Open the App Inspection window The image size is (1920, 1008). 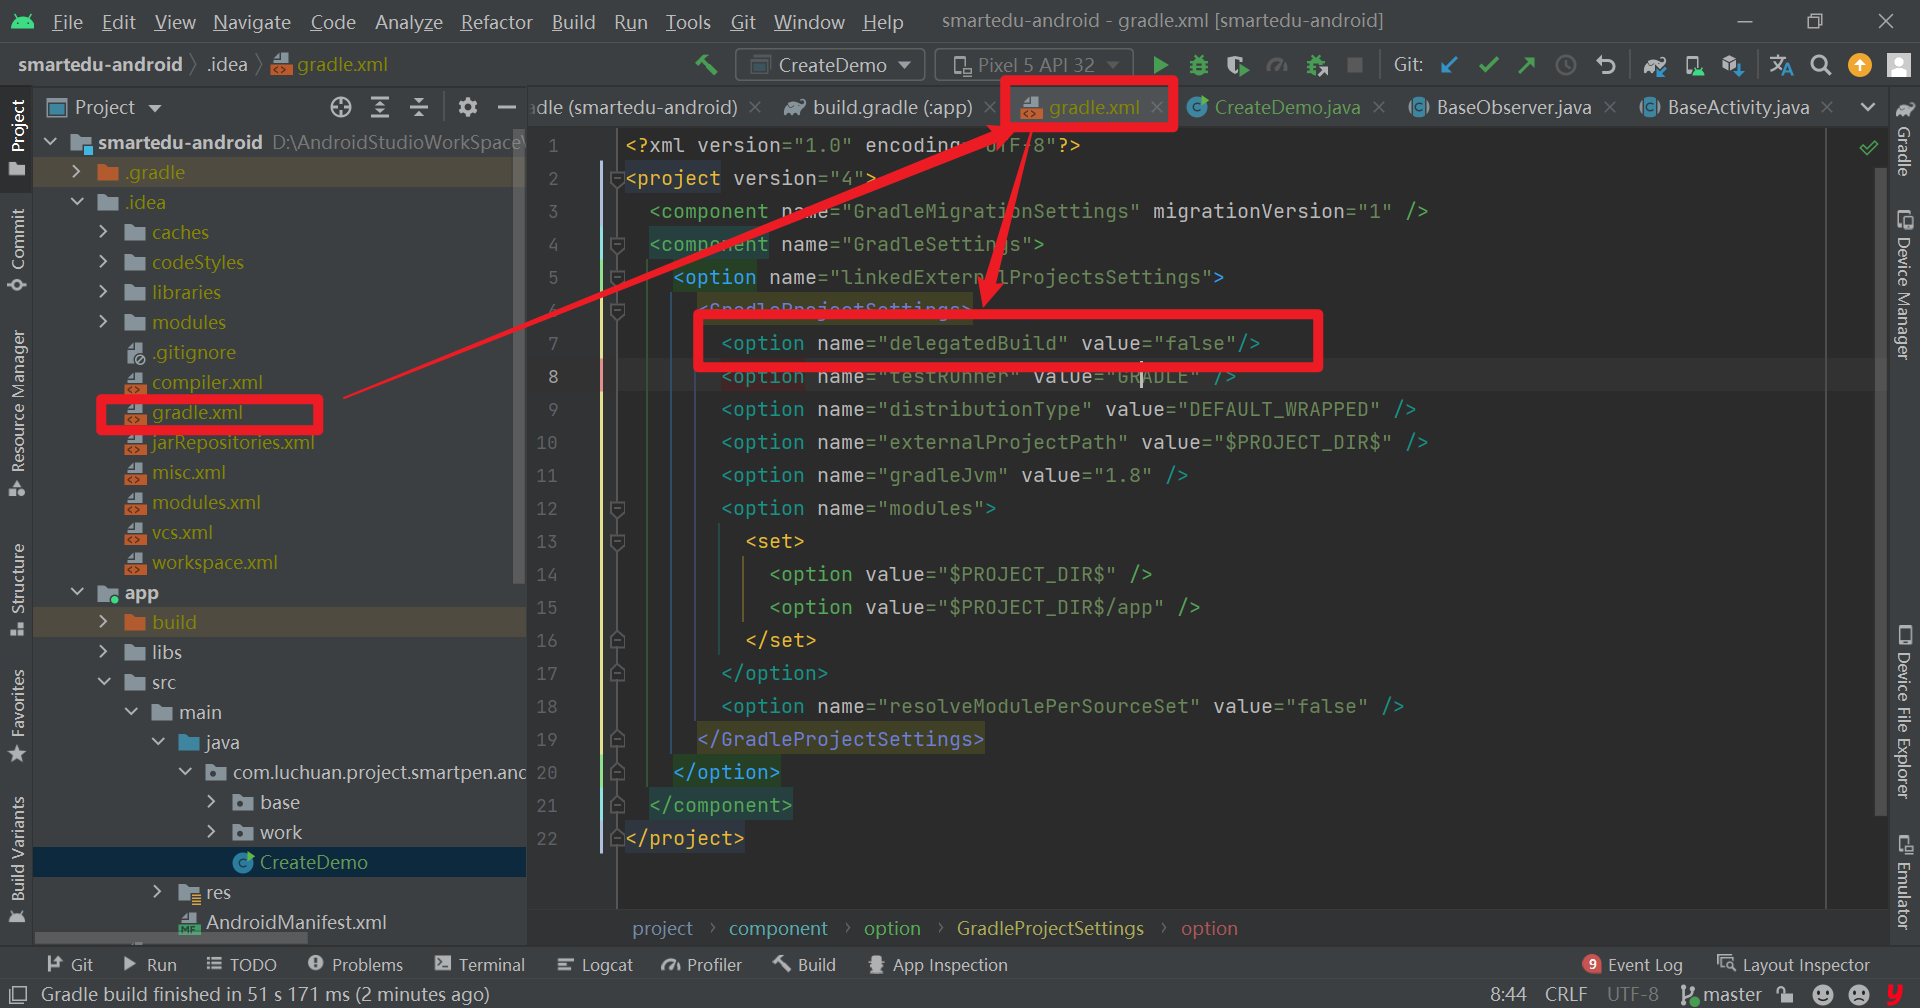938,965
